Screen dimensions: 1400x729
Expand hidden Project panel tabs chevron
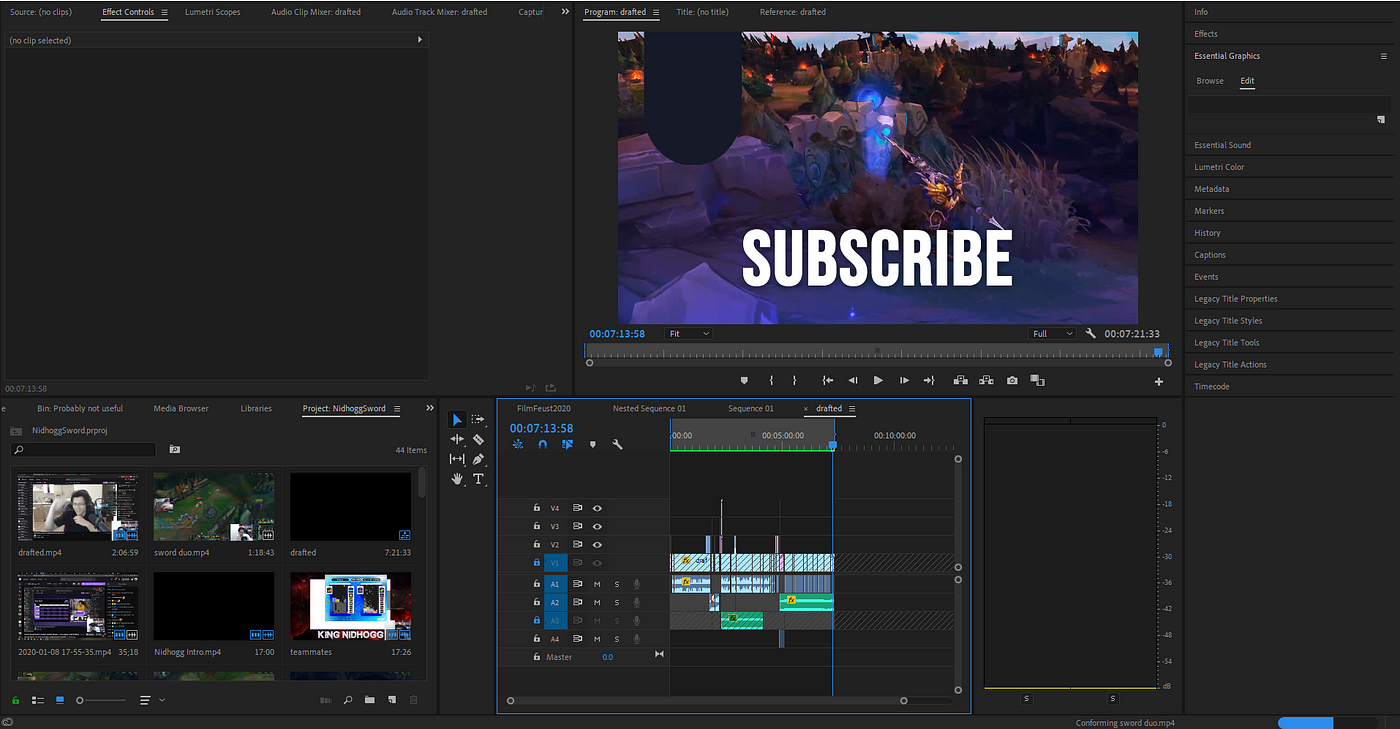pyautogui.click(x=430, y=408)
